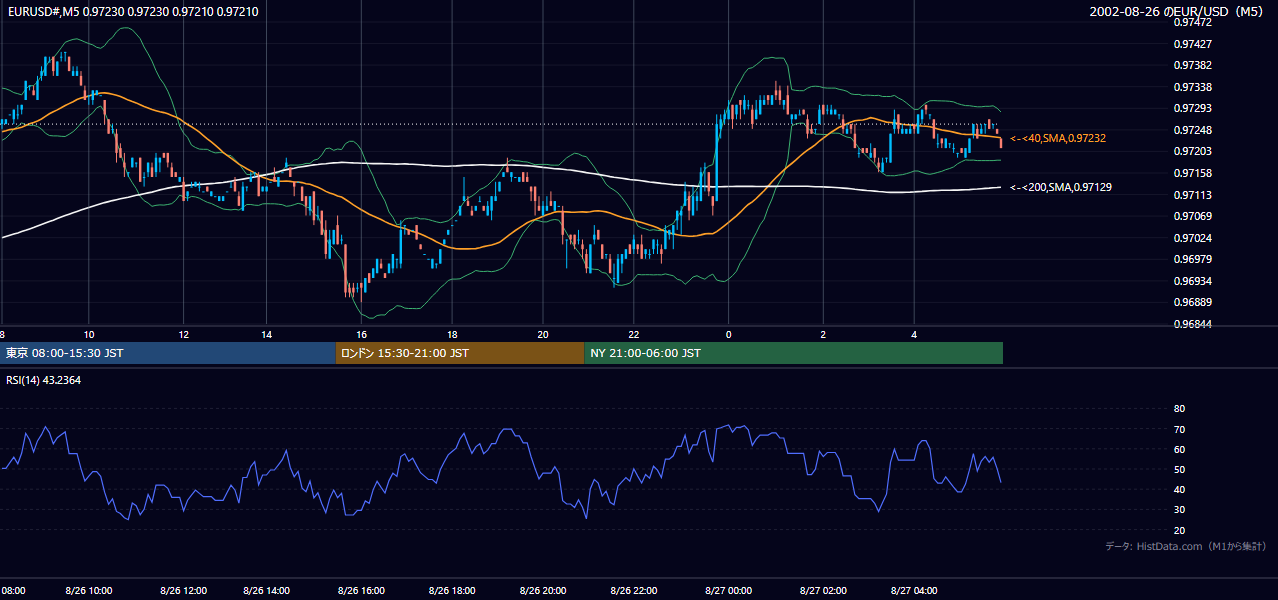The image size is (1278, 600).
Task: Click RSI level 40 on the axis
Action: (x=1179, y=489)
